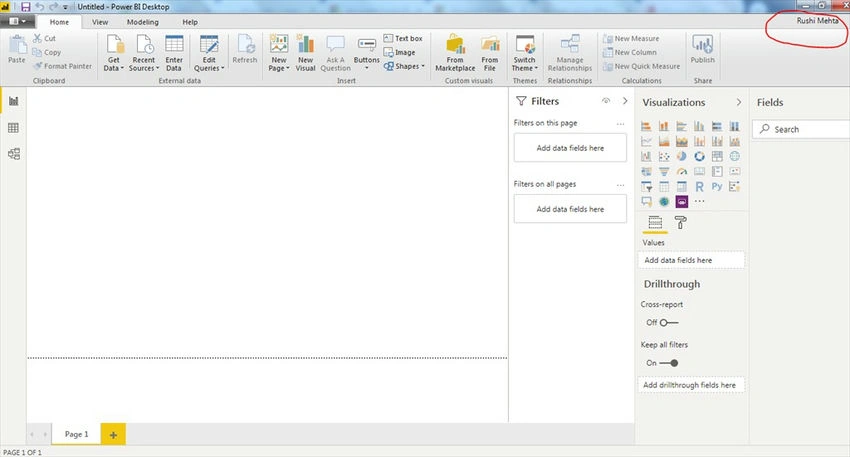Select the Scatter chart visual

pyautogui.click(x=664, y=157)
